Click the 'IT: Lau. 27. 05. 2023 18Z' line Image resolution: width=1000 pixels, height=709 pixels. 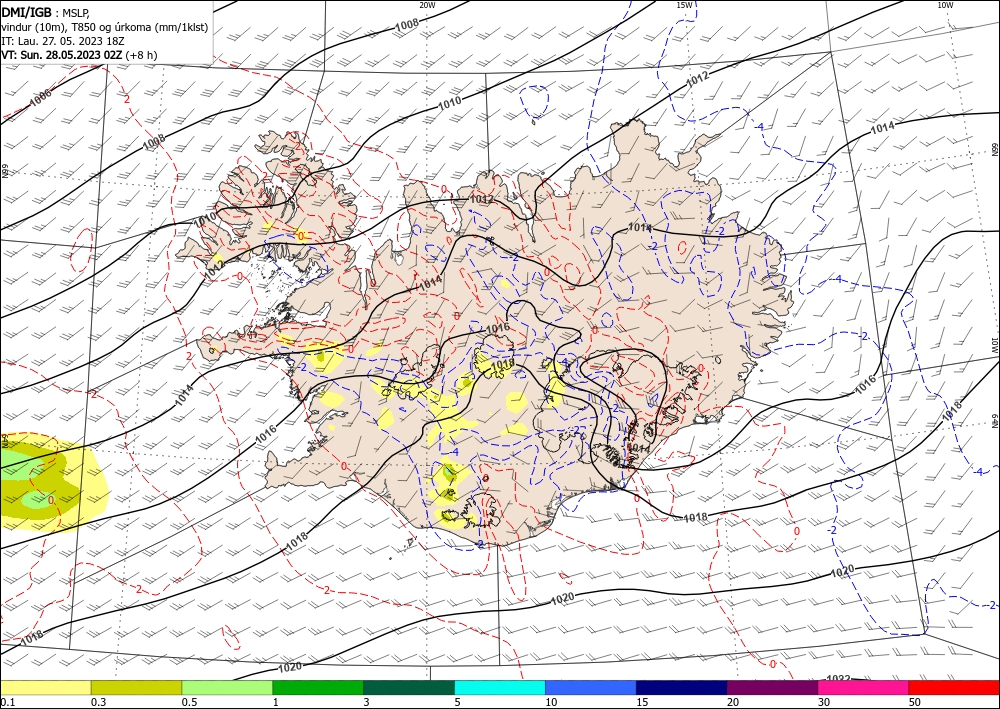click(62, 41)
